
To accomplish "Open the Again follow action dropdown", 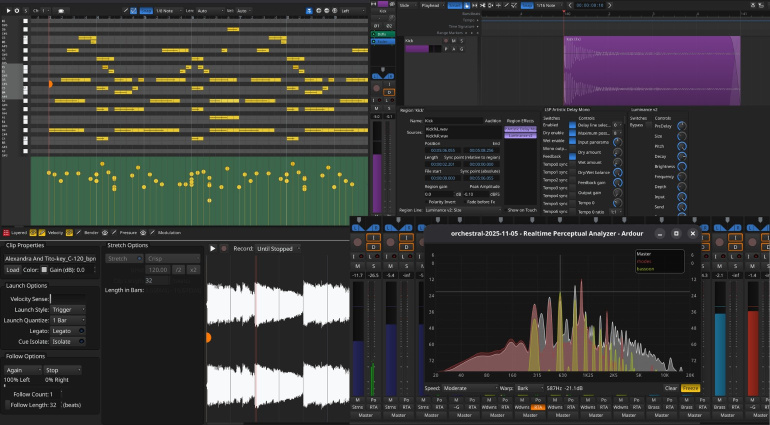I will 24,369.
